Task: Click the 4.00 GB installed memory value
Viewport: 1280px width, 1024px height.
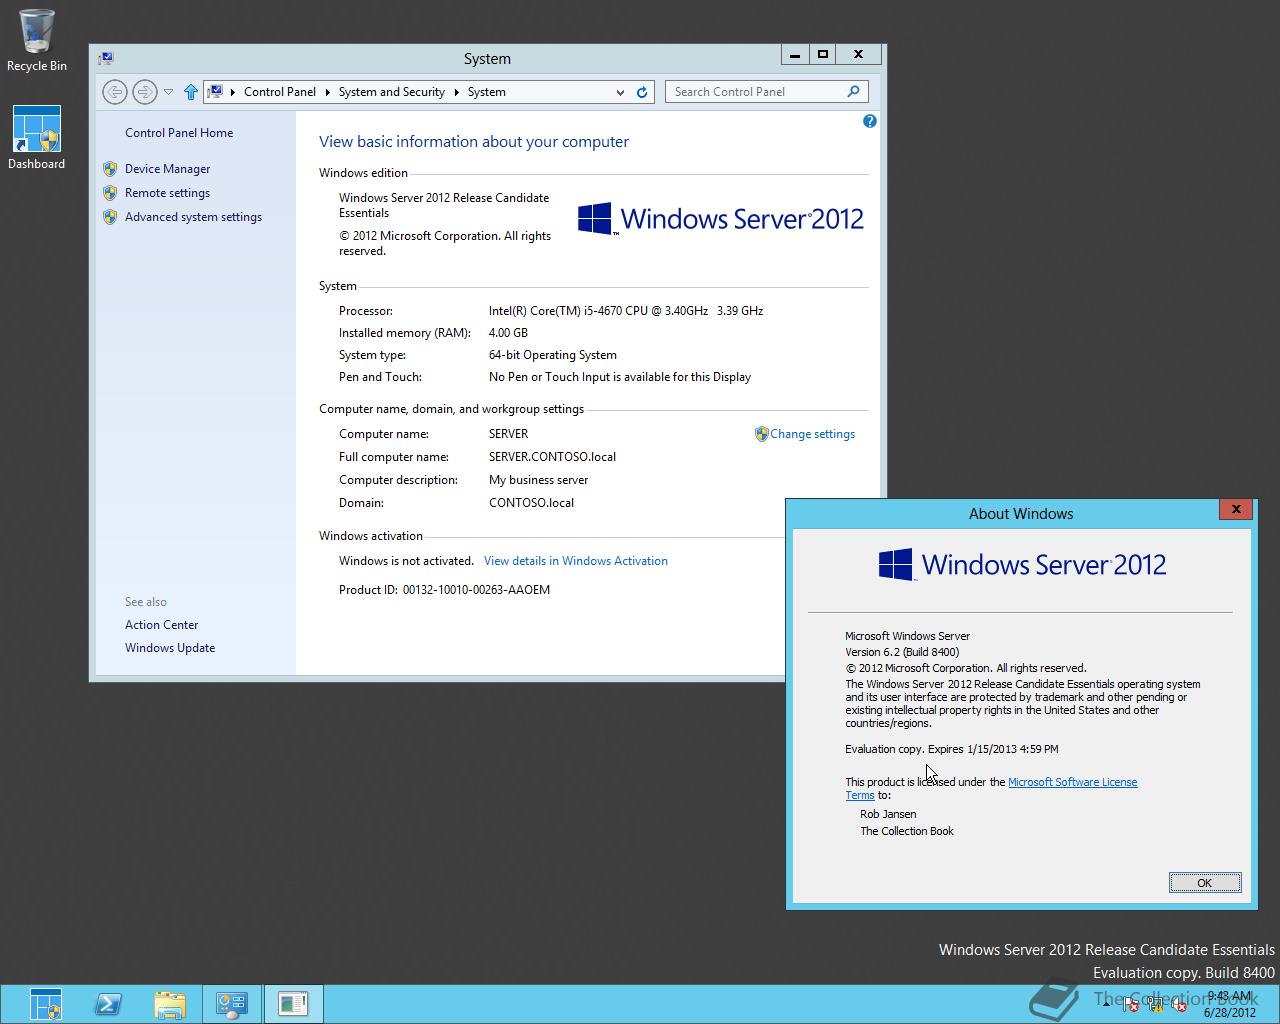Action: pyautogui.click(x=508, y=333)
